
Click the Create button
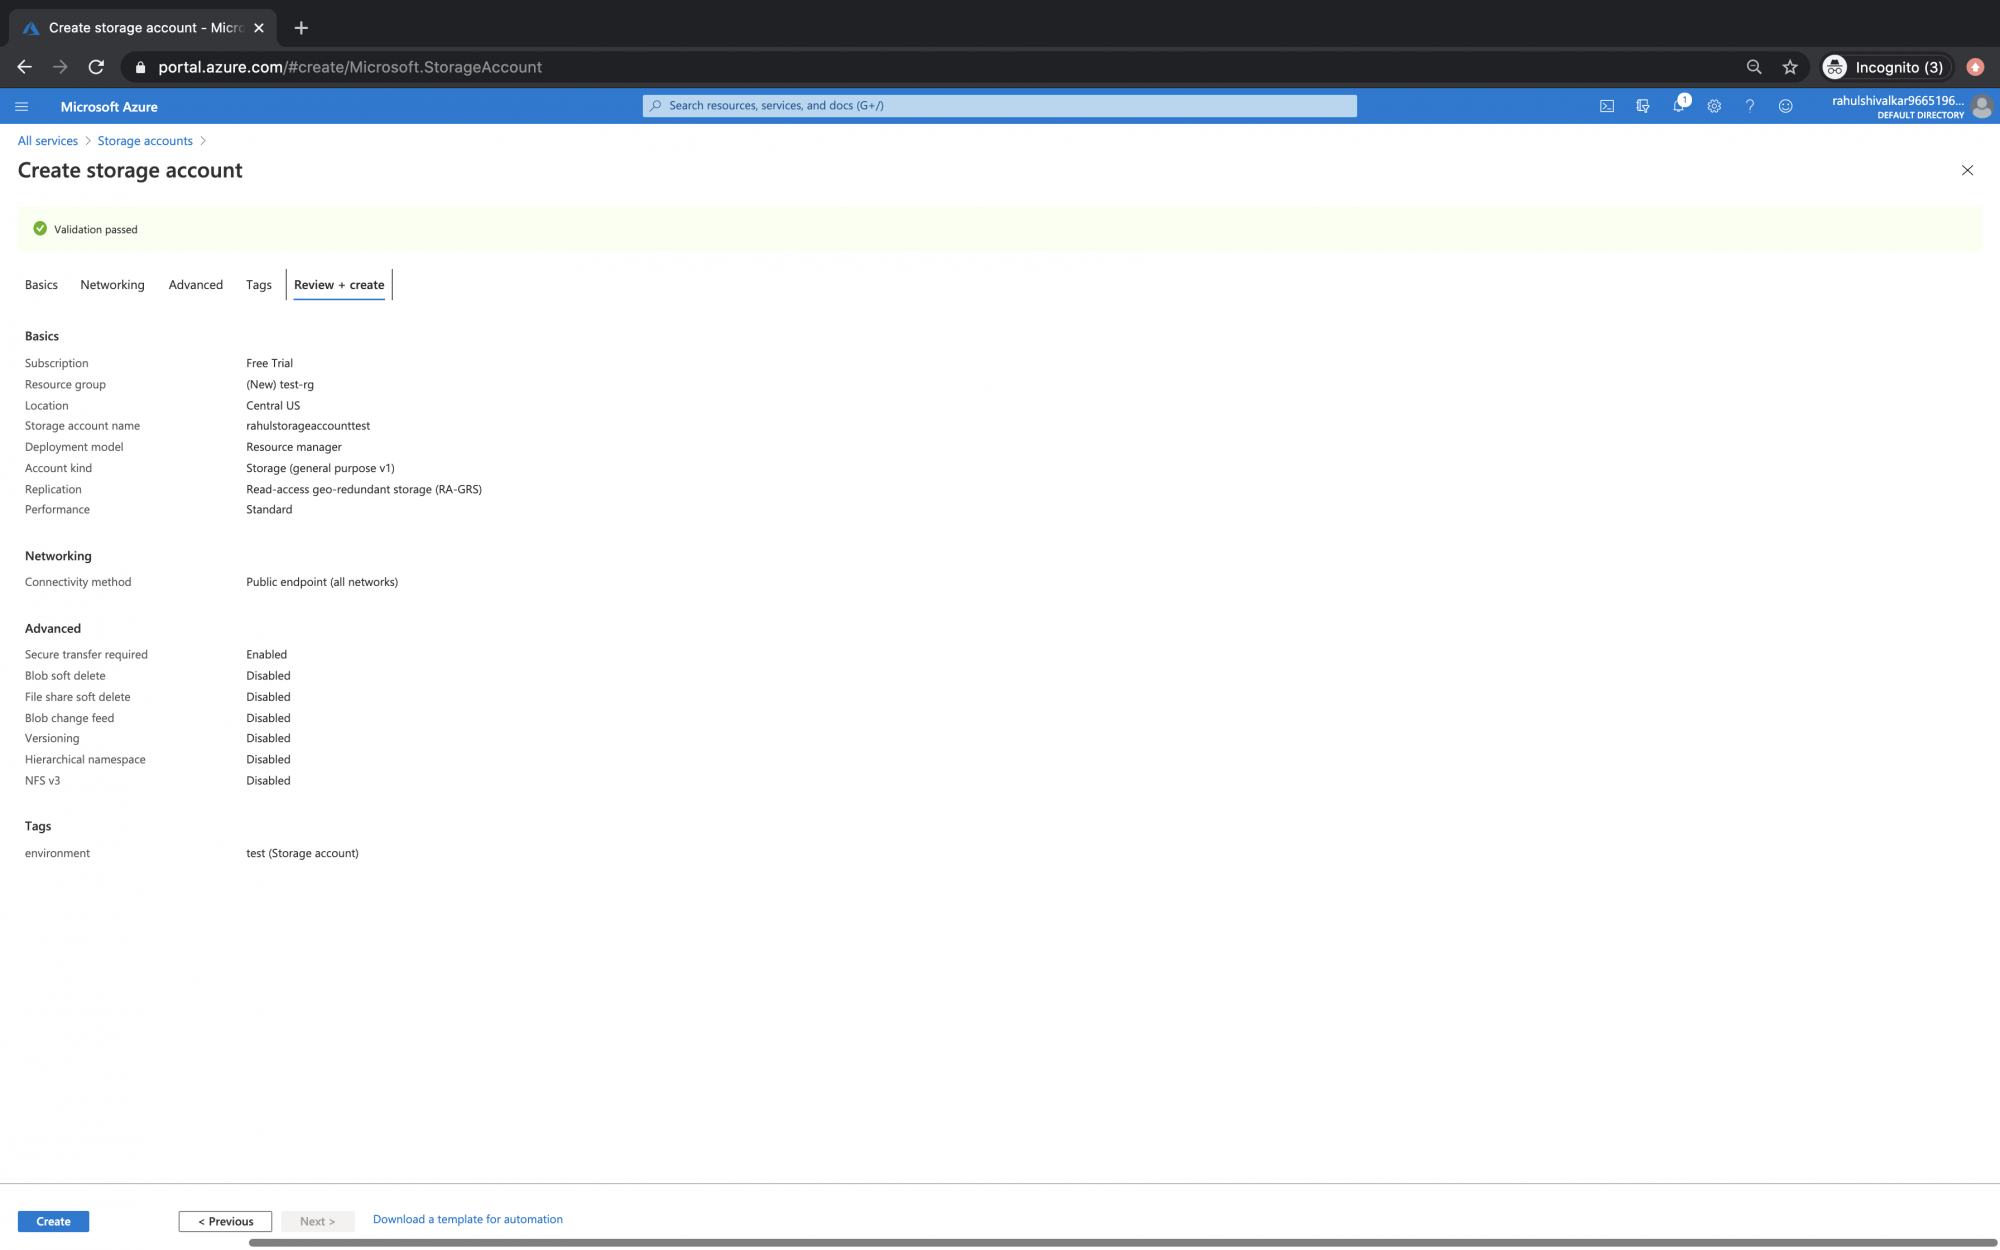53,1221
